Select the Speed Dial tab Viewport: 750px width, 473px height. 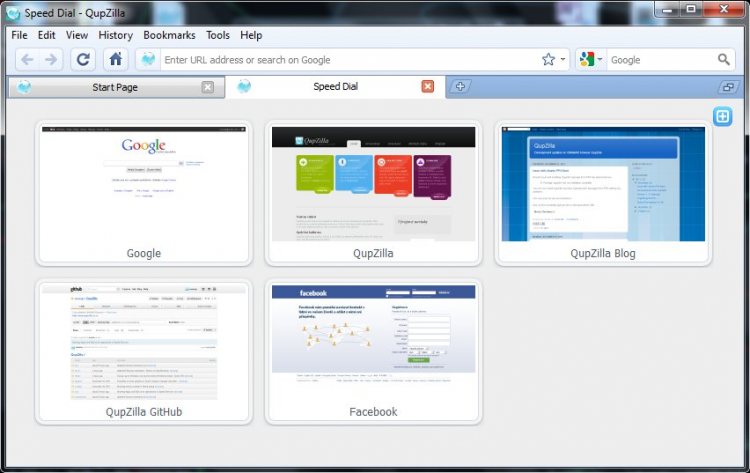(x=335, y=87)
